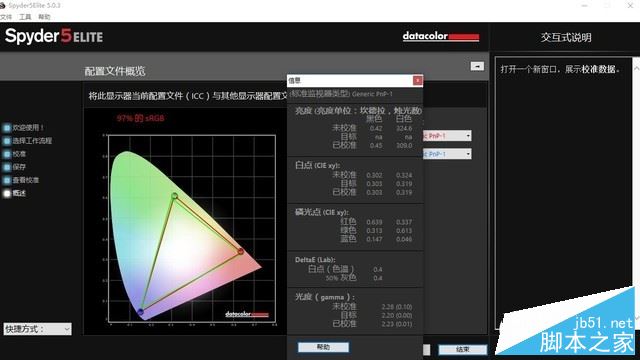Open the 快捷方式 dropdown
Viewport: 640px width, 360px height.
click(x=38, y=329)
